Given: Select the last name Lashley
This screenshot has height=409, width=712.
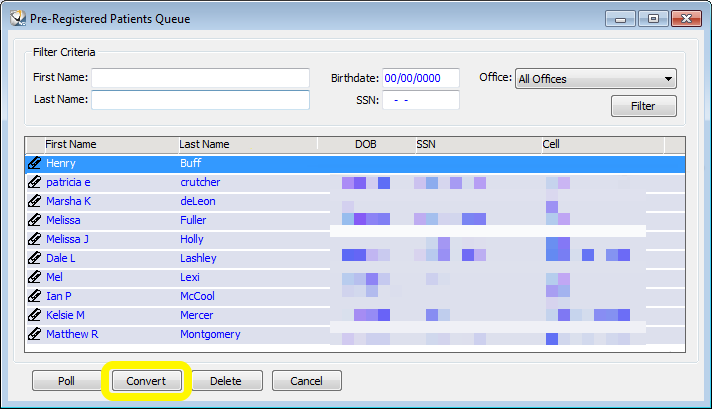Looking at the screenshot, I should [198, 258].
